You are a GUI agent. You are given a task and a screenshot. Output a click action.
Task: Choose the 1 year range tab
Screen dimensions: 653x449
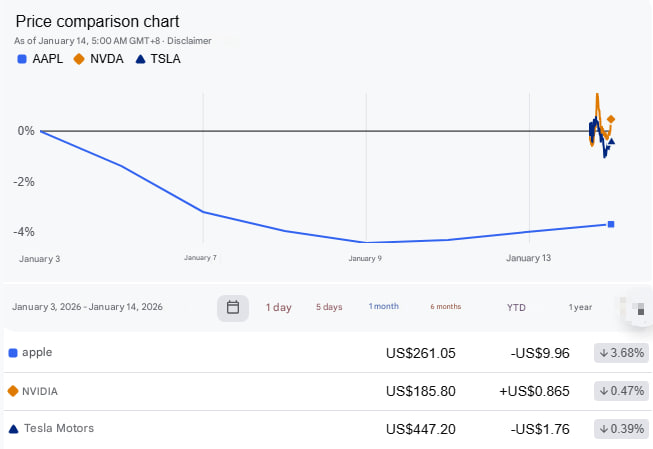click(580, 307)
